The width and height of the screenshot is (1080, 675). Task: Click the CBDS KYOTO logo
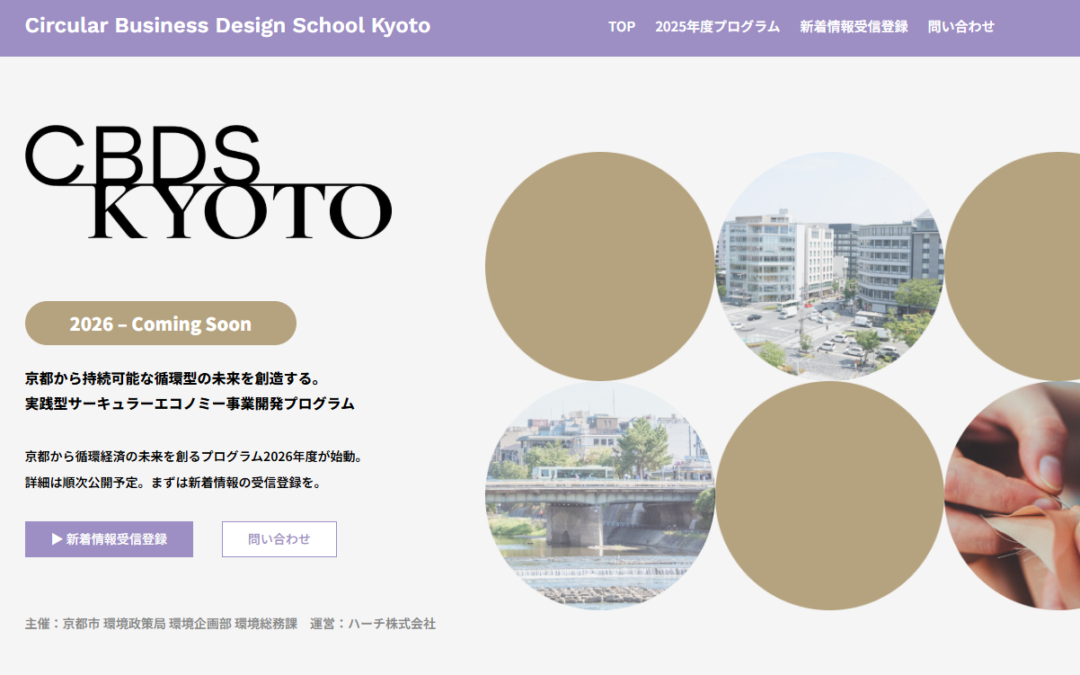click(209, 182)
